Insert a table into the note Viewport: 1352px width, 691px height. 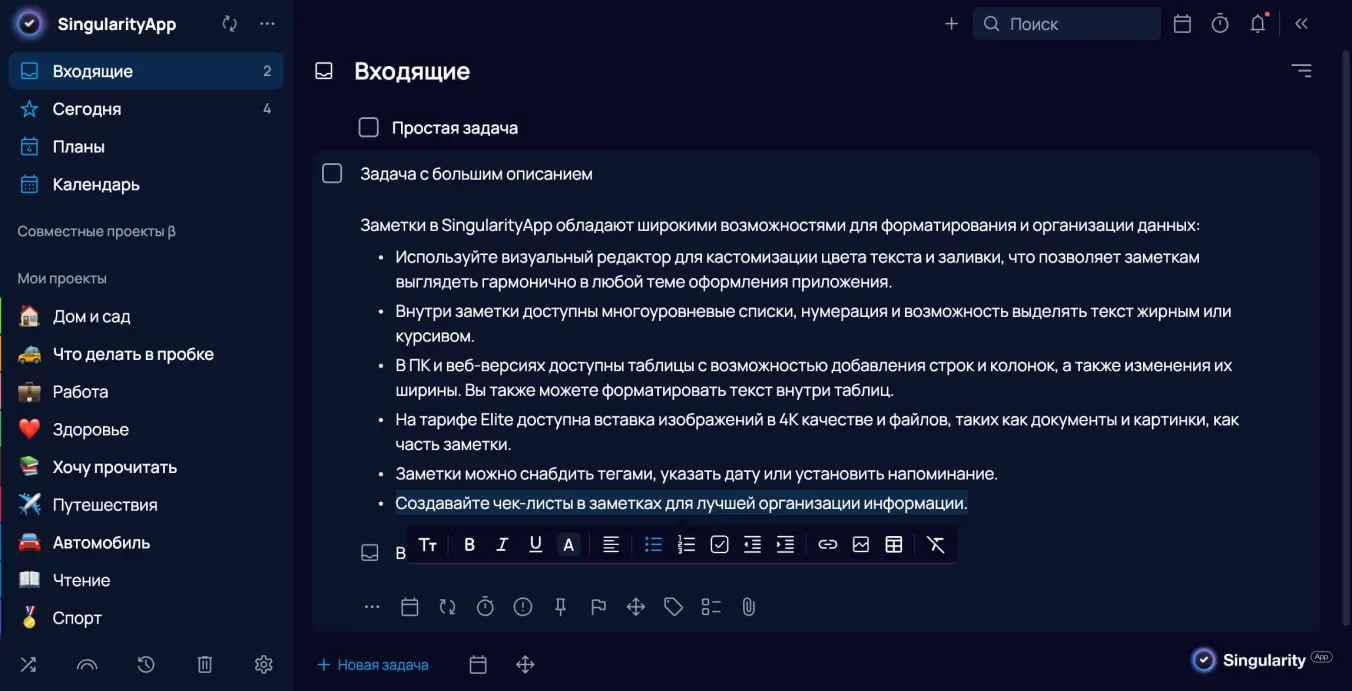[x=894, y=545]
